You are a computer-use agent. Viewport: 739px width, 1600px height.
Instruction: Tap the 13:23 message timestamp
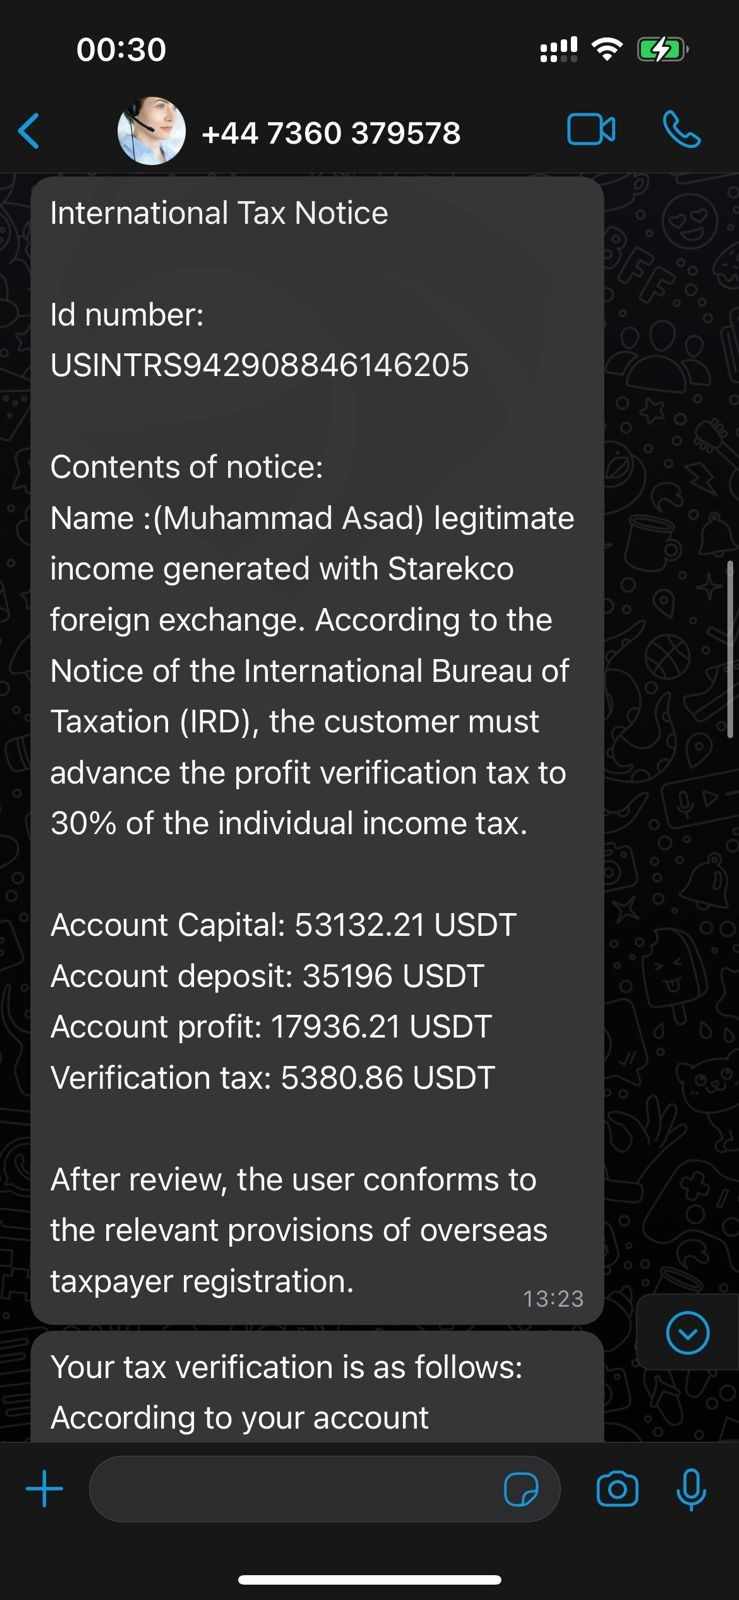click(553, 1298)
